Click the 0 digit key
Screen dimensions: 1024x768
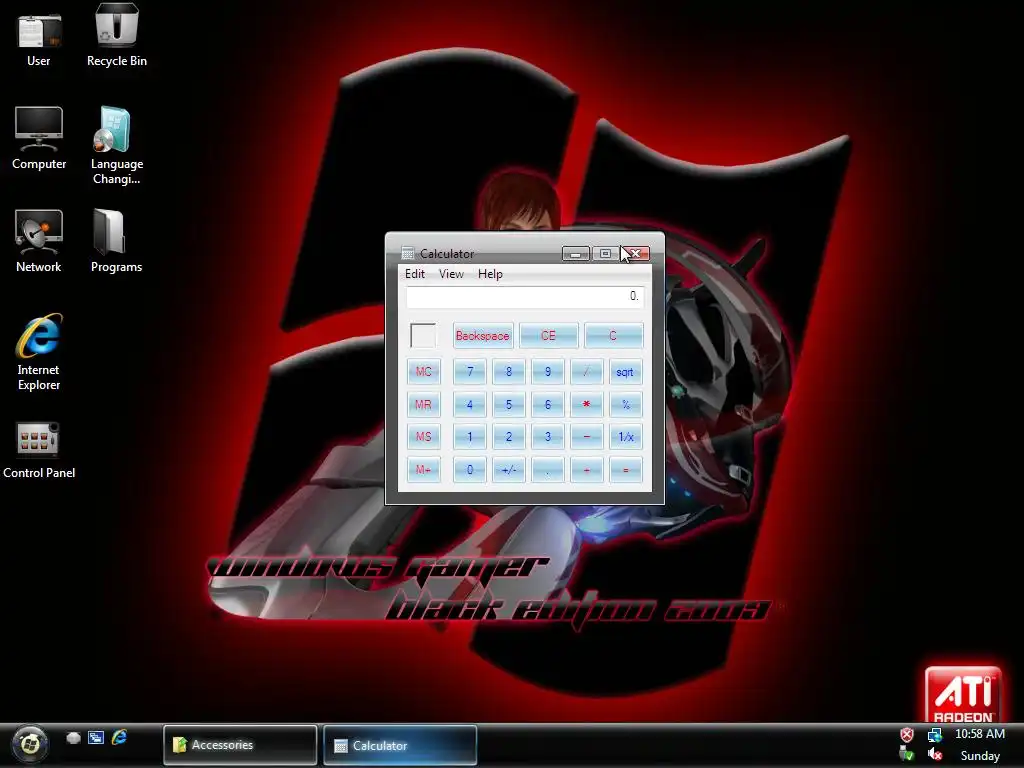(470, 470)
